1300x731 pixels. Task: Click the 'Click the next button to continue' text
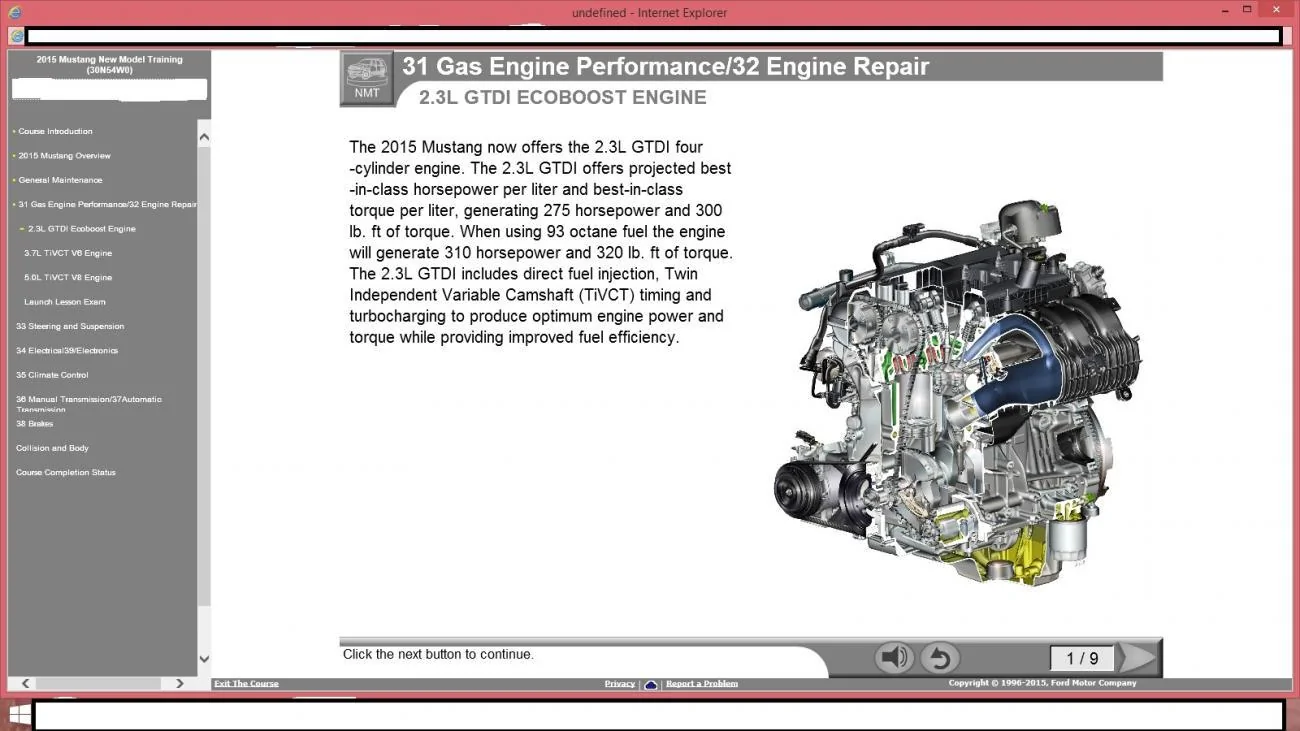point(438,654)
